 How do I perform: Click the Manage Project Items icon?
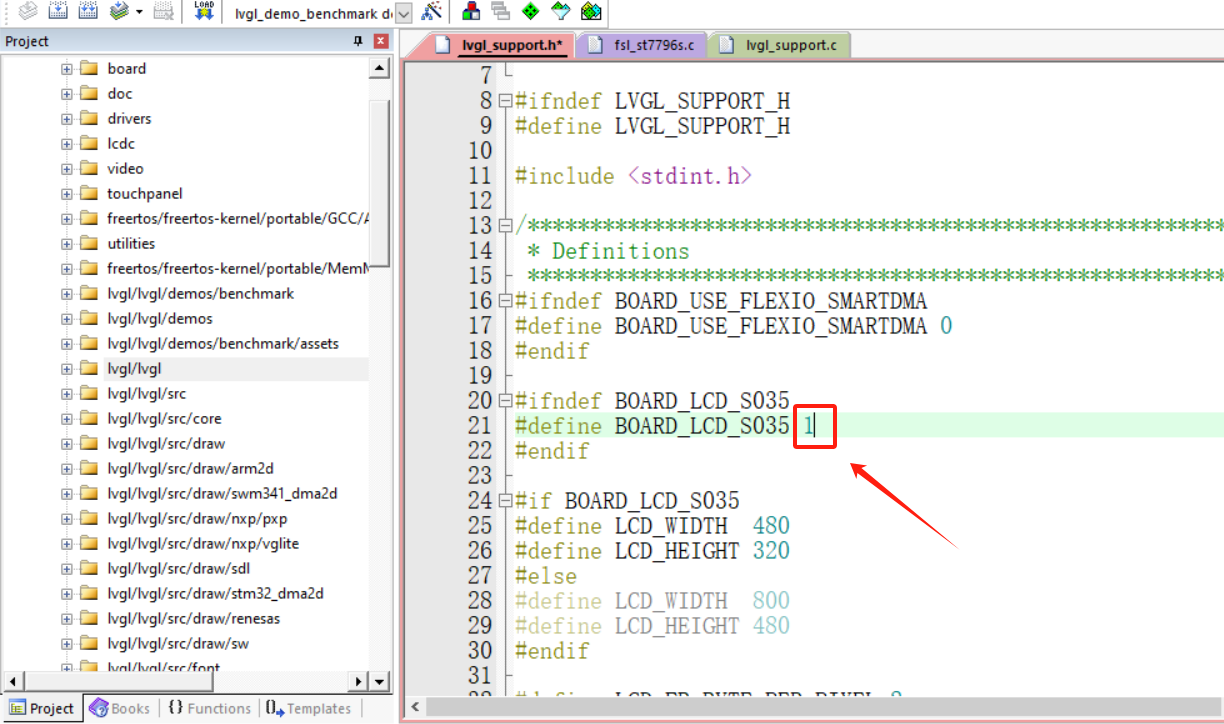[x=471, y=12]
